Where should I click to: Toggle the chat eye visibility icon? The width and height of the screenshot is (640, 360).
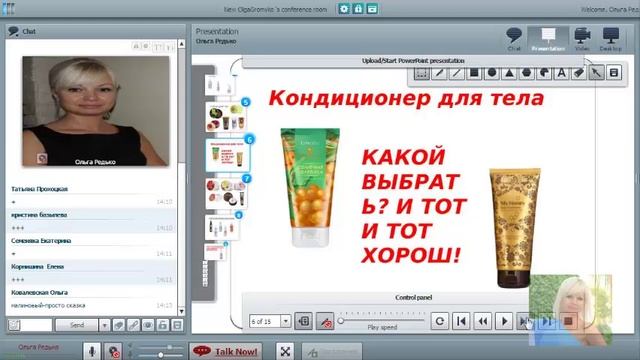pos(148,325)
